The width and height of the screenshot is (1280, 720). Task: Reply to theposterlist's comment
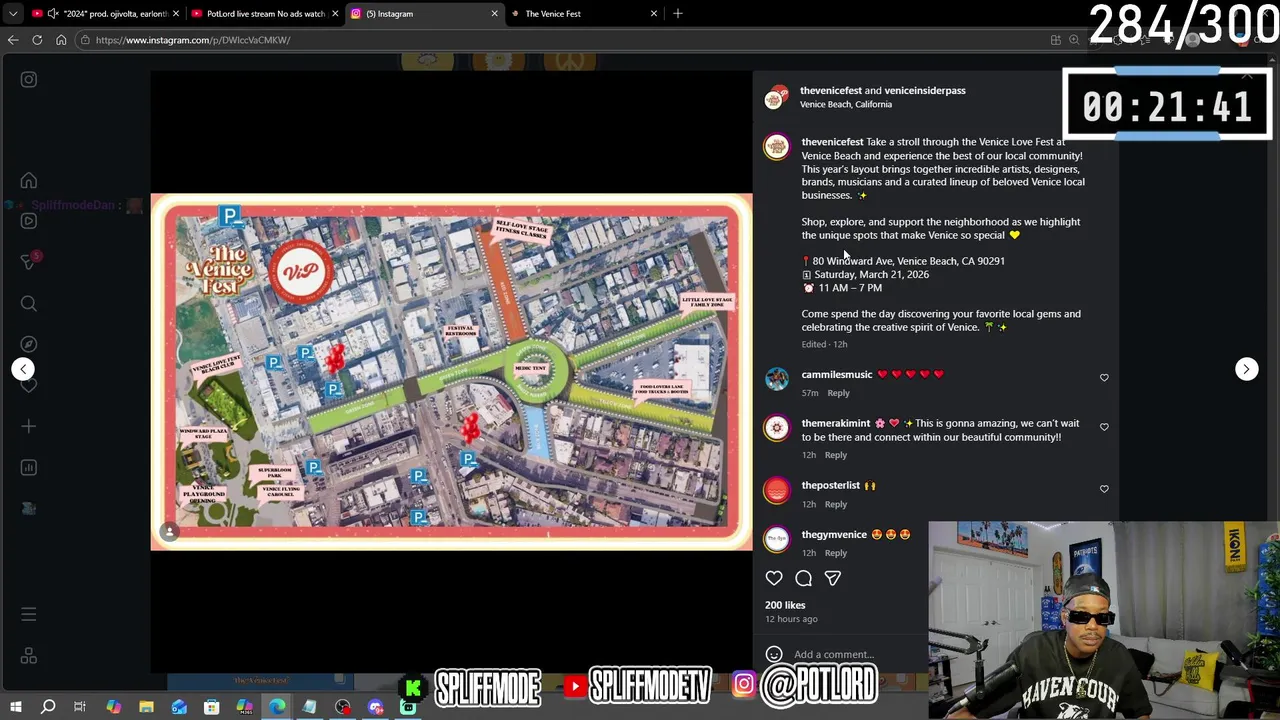pos(835,504)
